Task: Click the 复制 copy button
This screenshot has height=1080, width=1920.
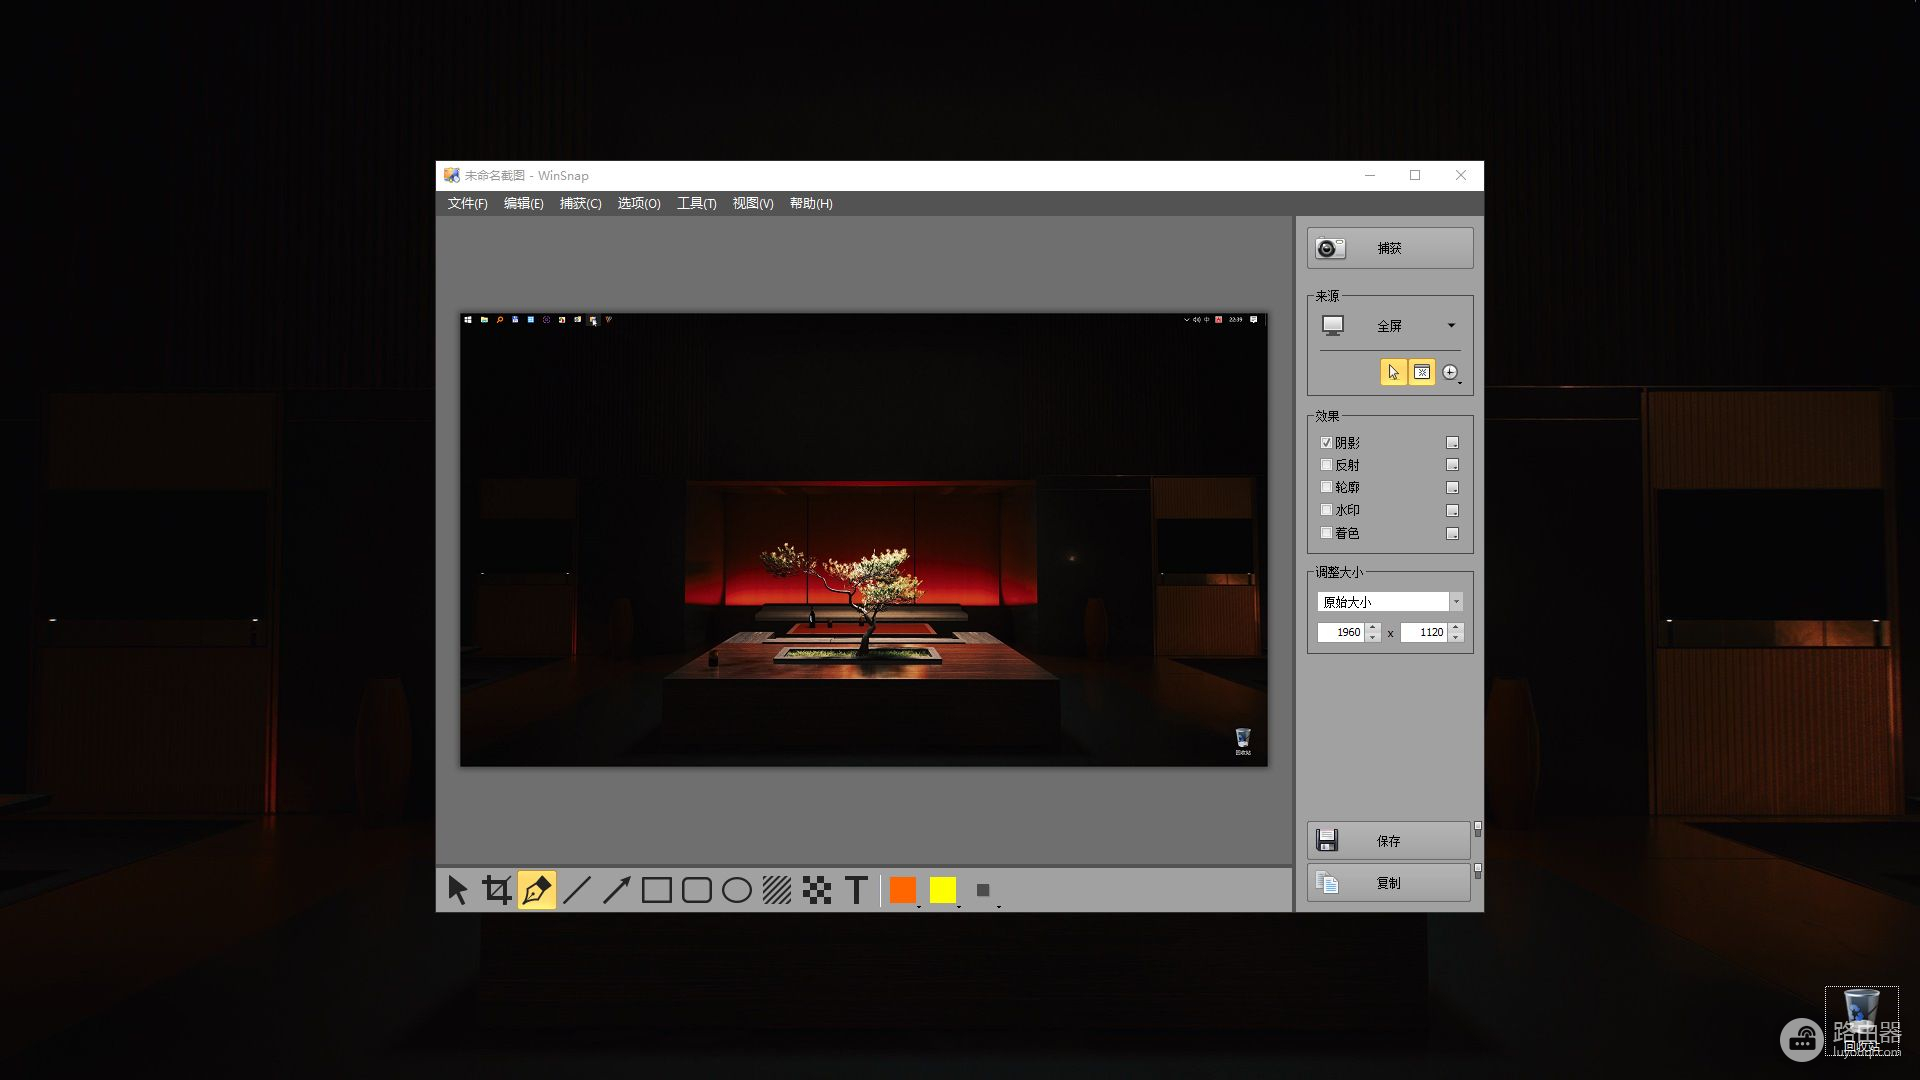Action: click(1389, 882)
